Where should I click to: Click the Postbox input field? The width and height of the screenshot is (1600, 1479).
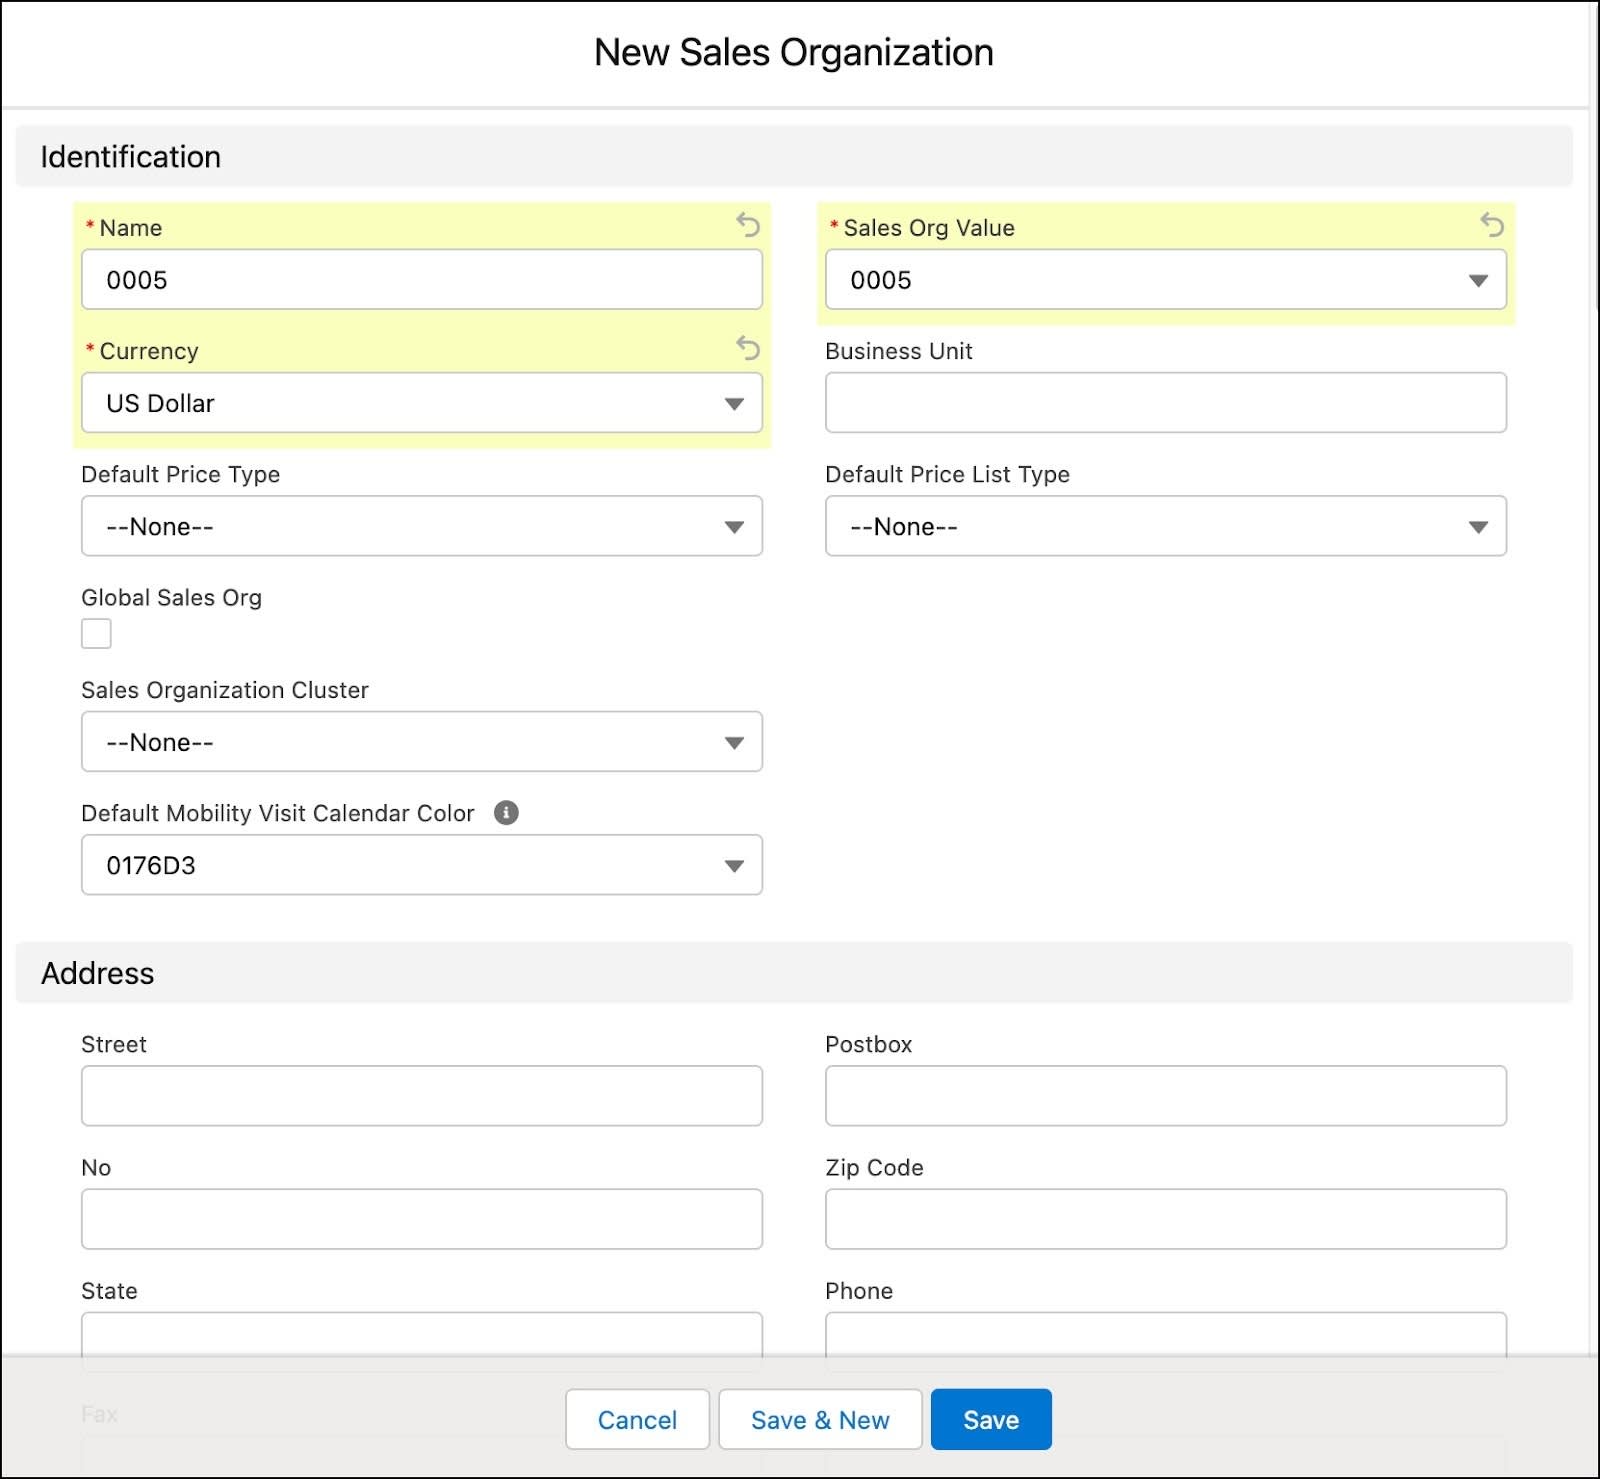coord(1165,1096)
